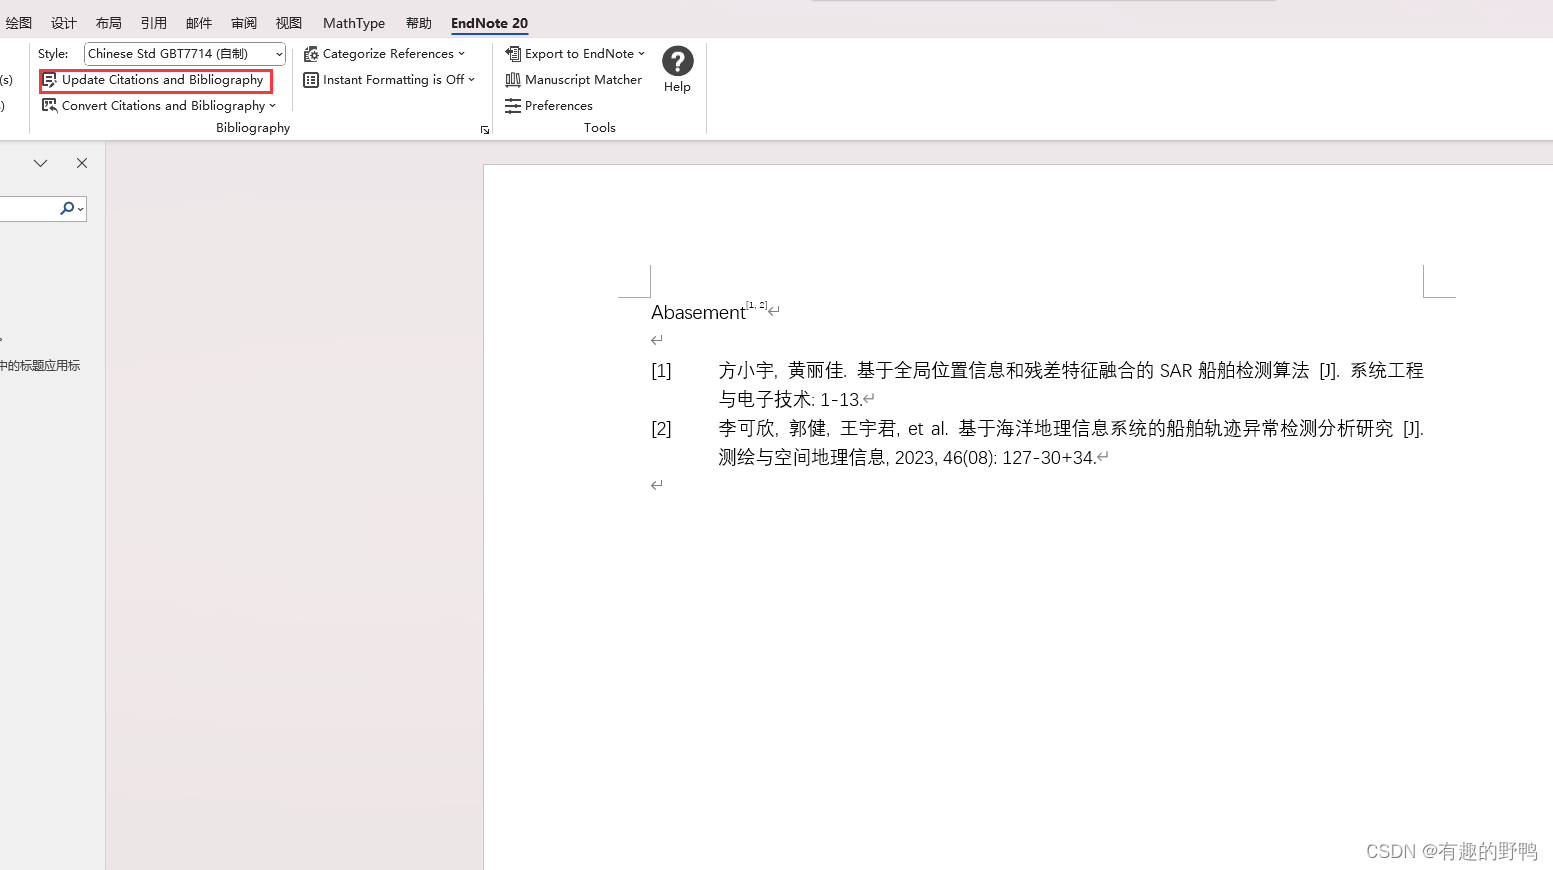Screen dimensions: 1553x870
Task: Click Help label under icon
Action: pos(677,87)
